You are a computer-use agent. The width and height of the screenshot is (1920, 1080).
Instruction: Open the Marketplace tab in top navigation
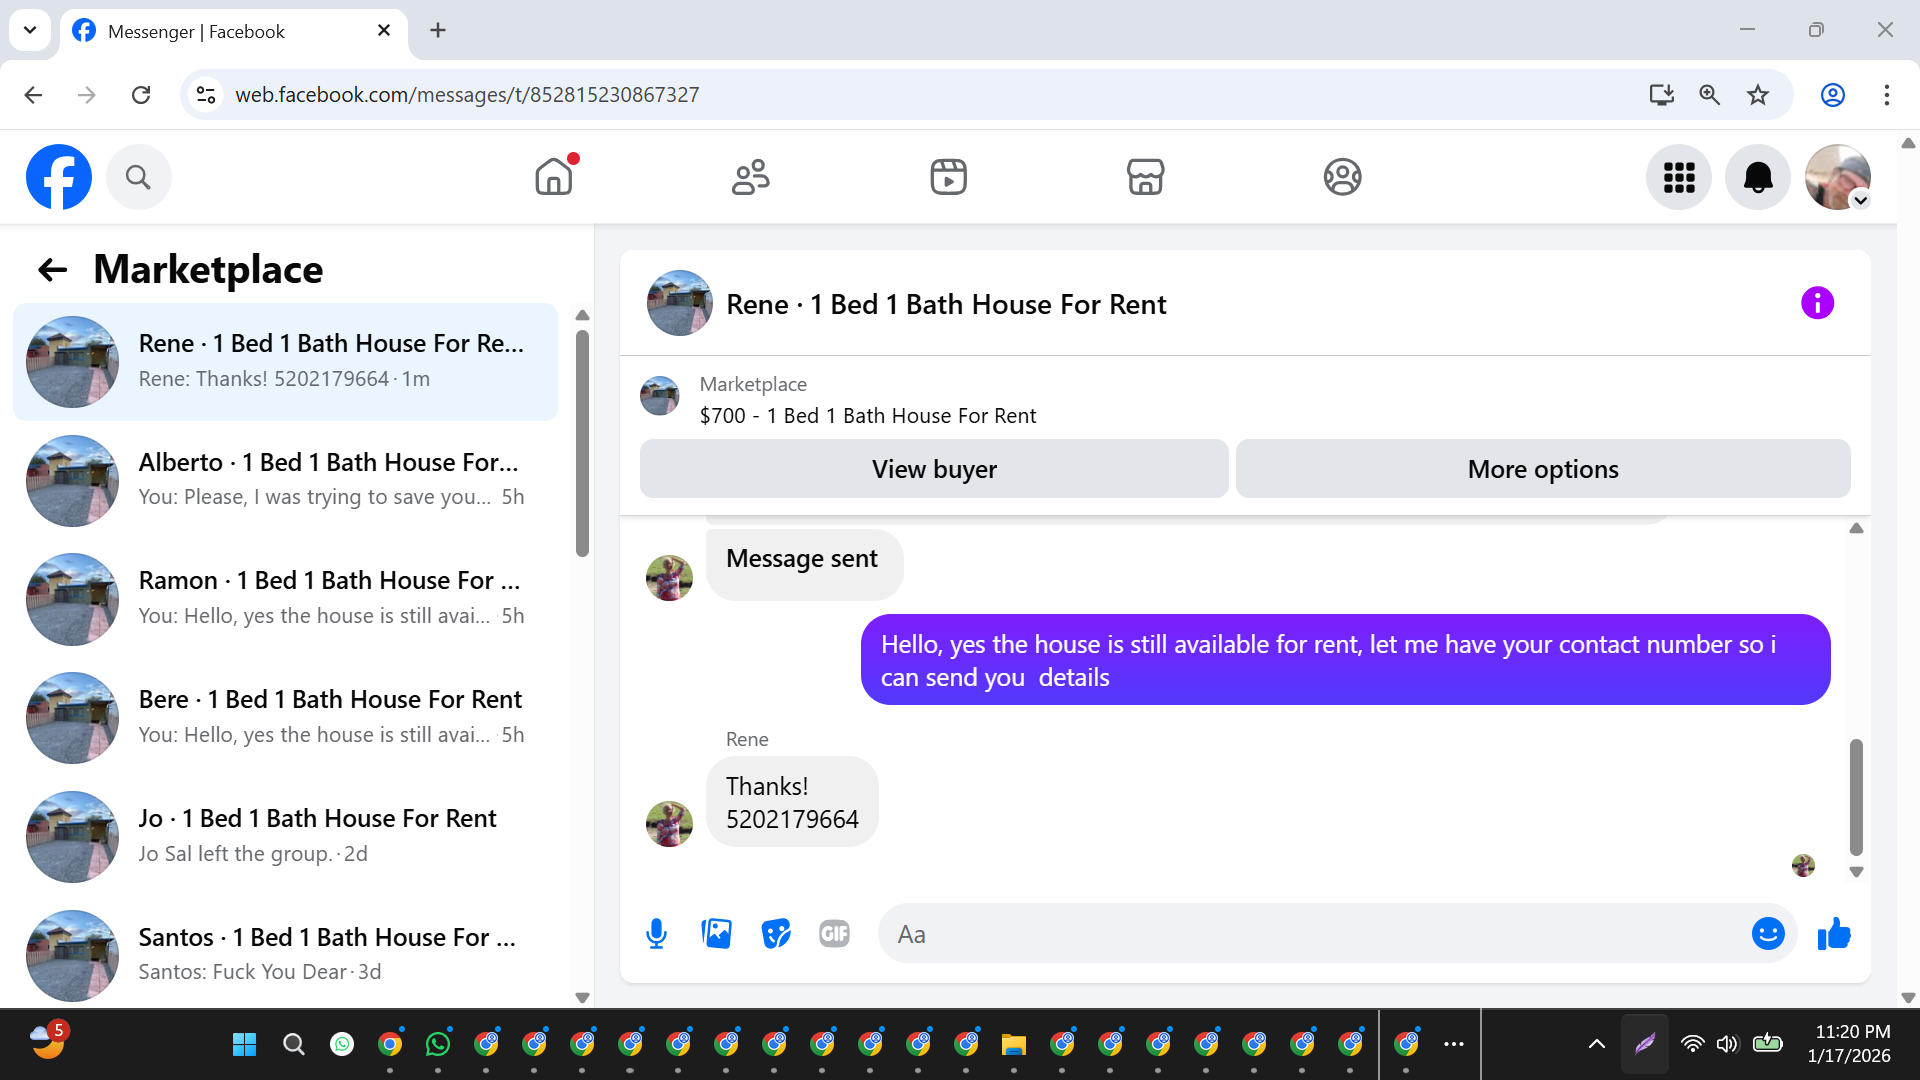pyautogui.click(x=1145, y=178)
